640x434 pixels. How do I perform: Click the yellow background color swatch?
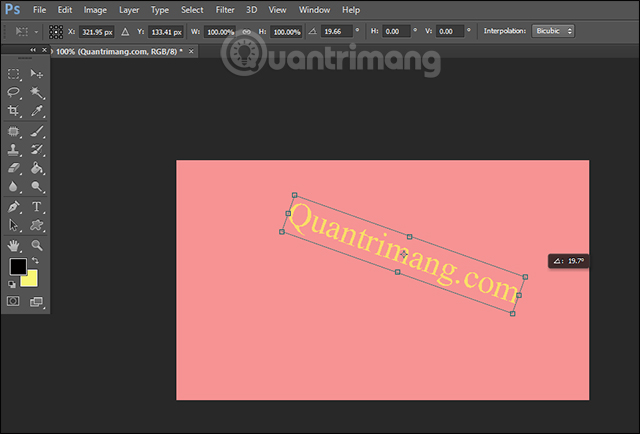28,277
